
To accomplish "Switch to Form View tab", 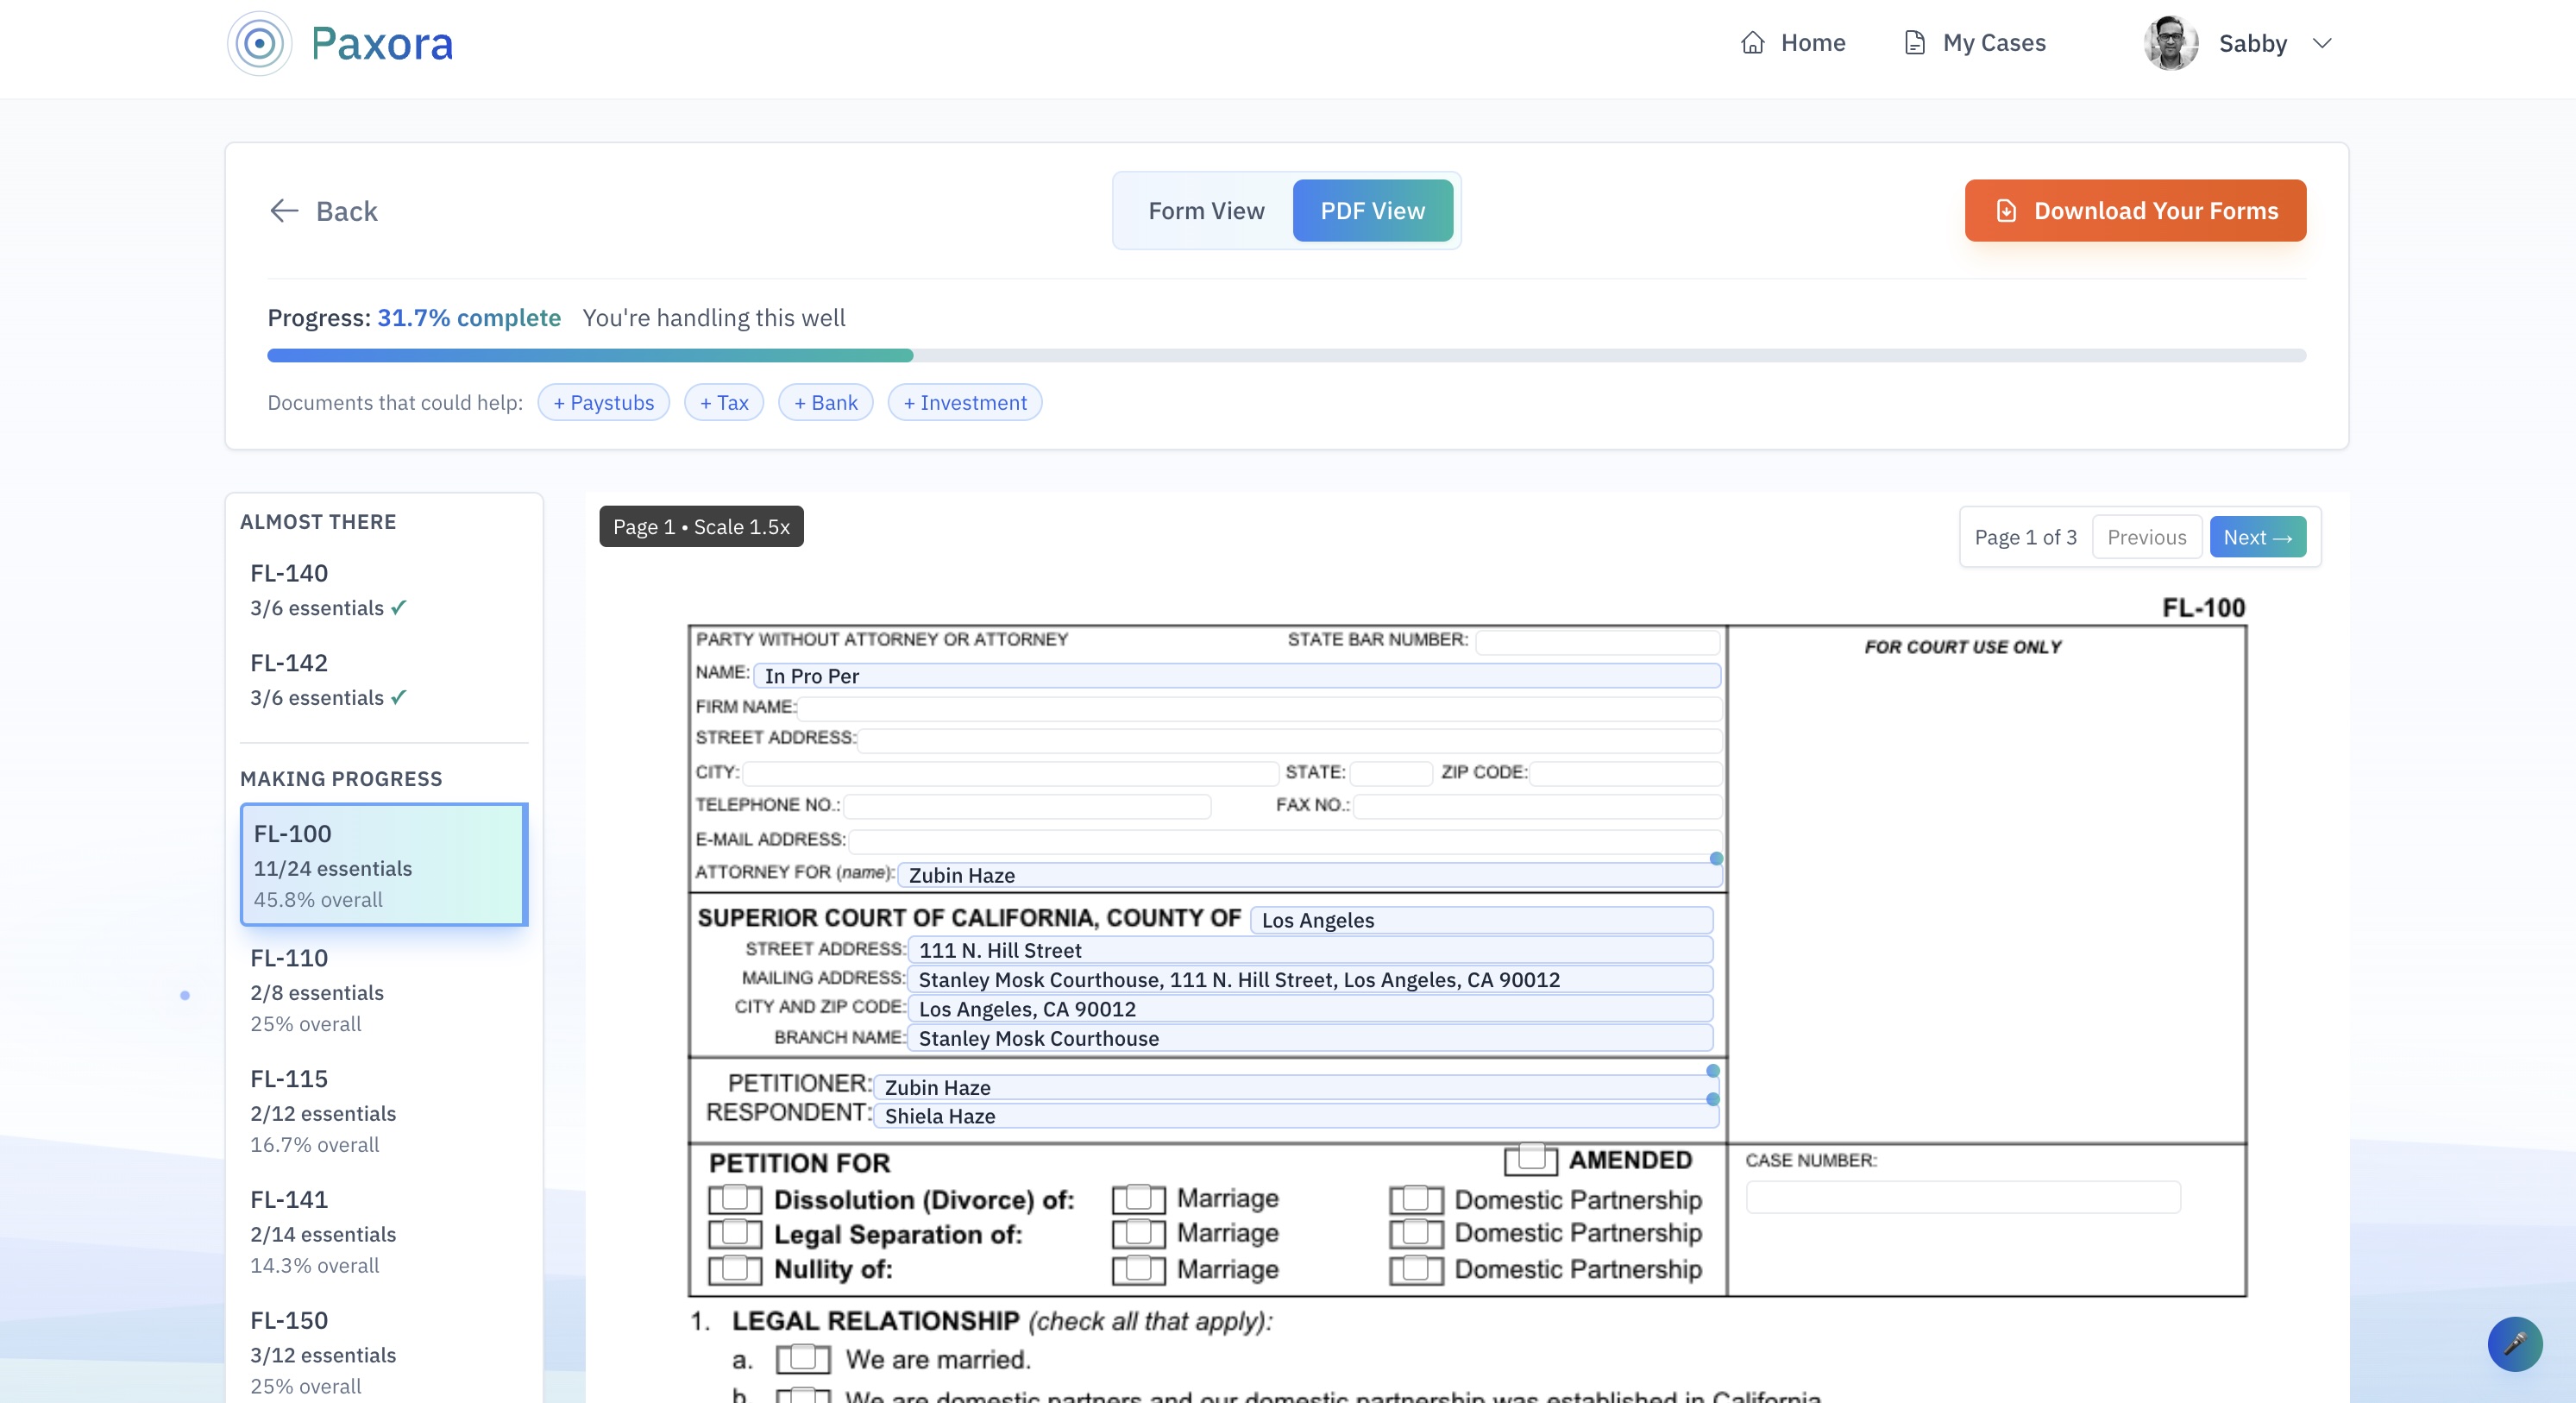I will pos(1205,210).
